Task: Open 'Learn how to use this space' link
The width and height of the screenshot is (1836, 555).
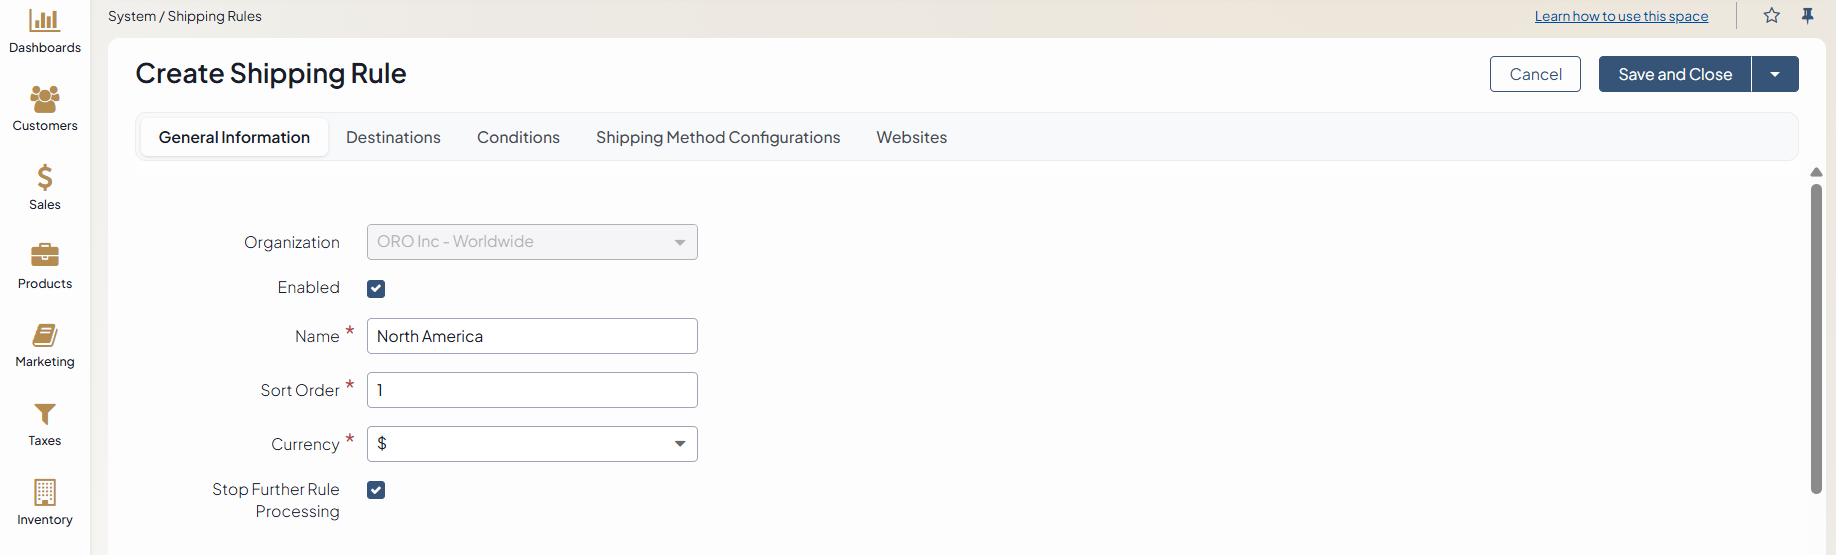Action: click(x=1621, y=16)
